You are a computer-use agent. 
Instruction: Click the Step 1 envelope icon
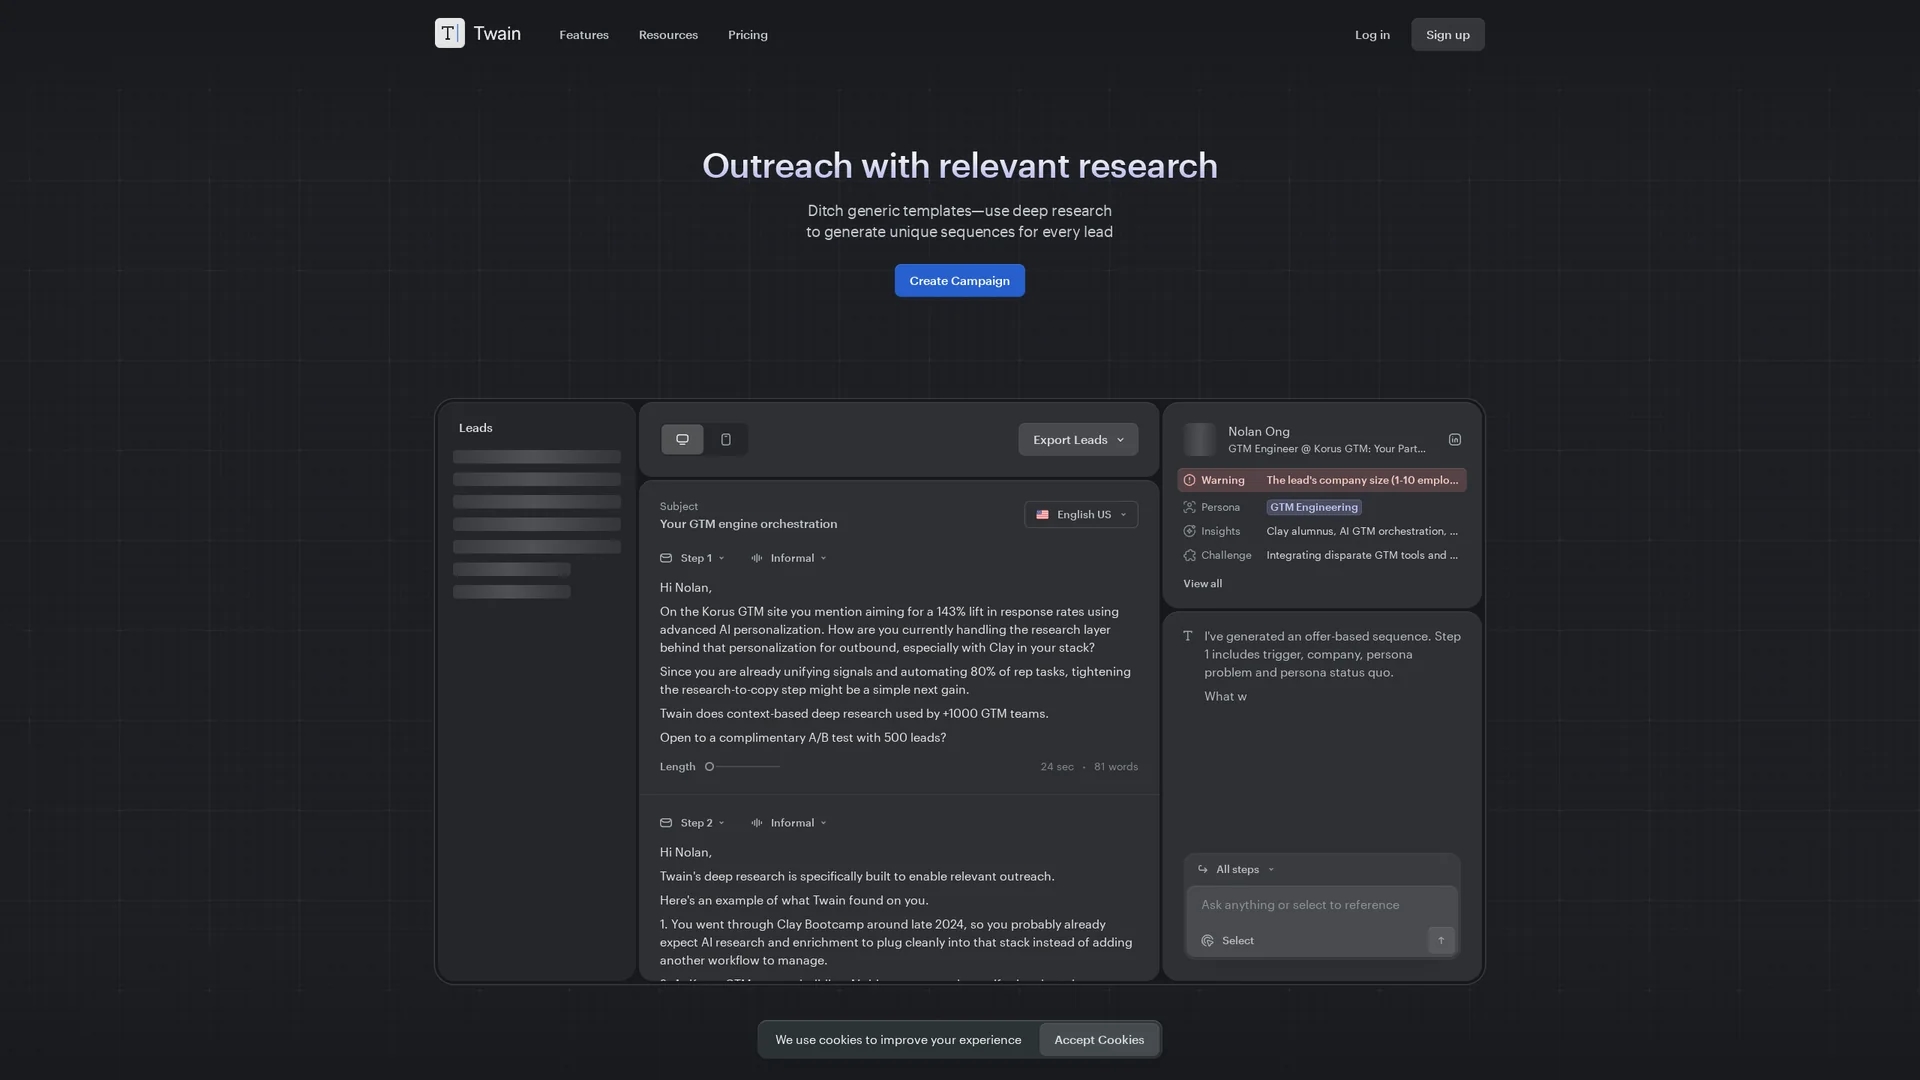[666, 558]
